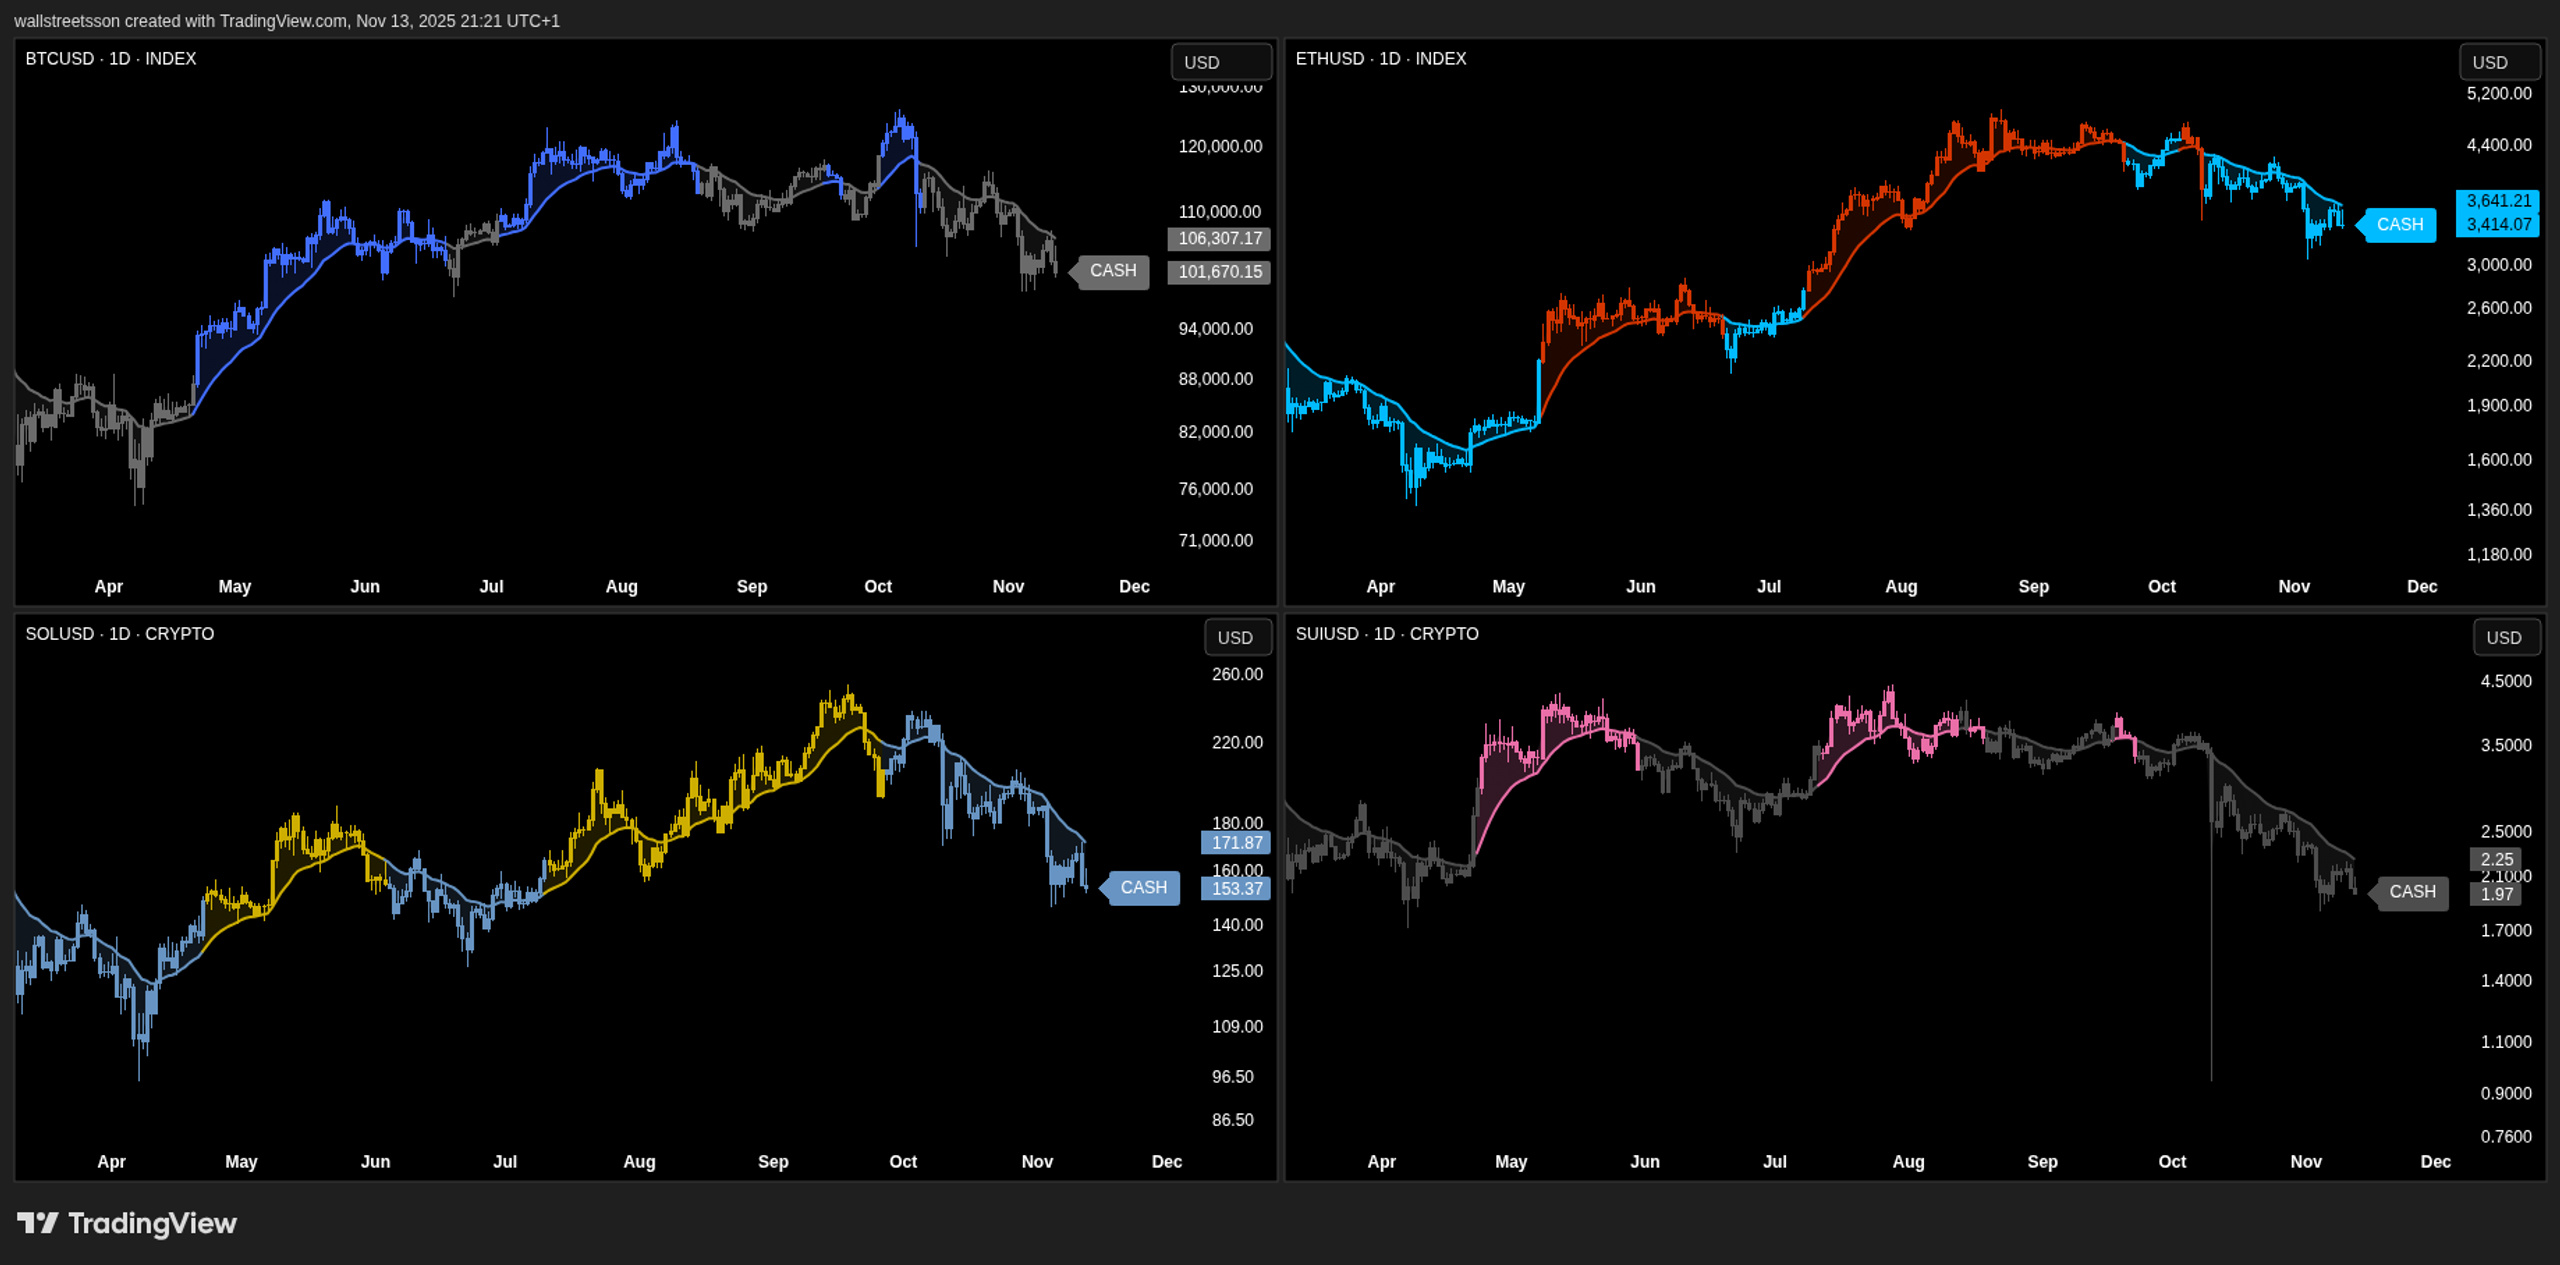Open the USD currency selector on SOLUSD chart

coord(1238,637)
